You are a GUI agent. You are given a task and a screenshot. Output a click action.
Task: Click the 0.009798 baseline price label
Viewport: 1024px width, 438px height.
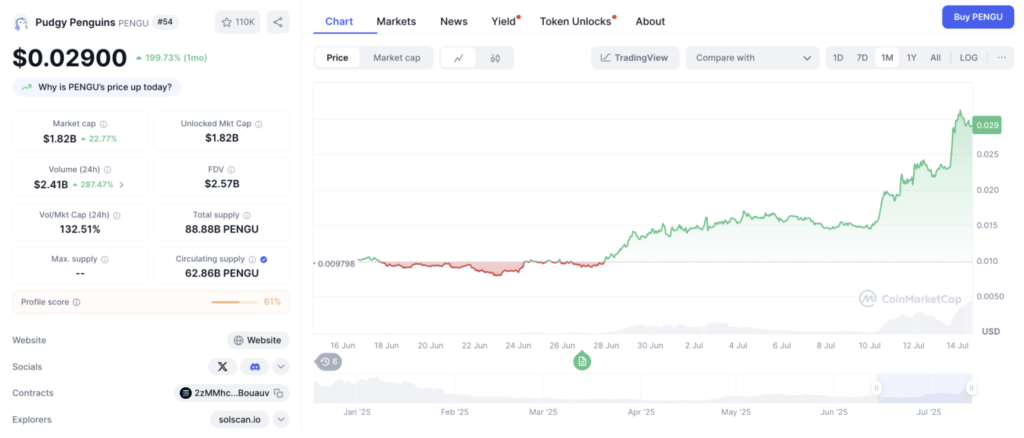[x=336, y=264]
